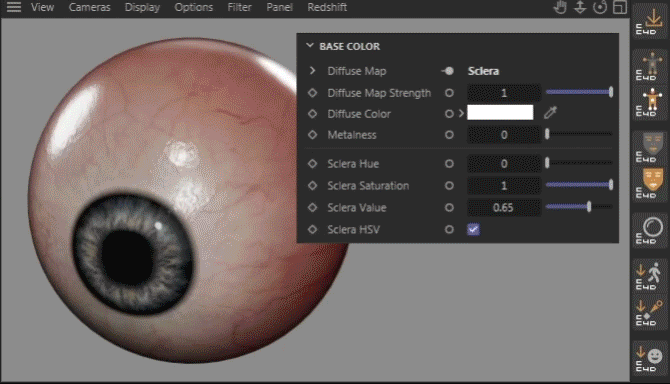Click the smiley face import icon
The height and width of the screenshot is (384, 670).
[x=649, y=359]
